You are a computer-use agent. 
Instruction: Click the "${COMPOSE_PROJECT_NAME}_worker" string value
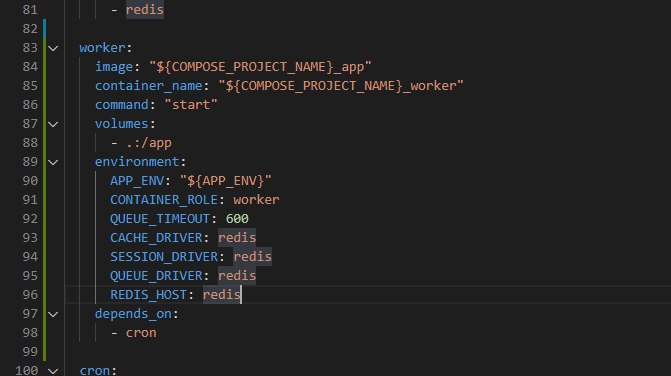341,86
